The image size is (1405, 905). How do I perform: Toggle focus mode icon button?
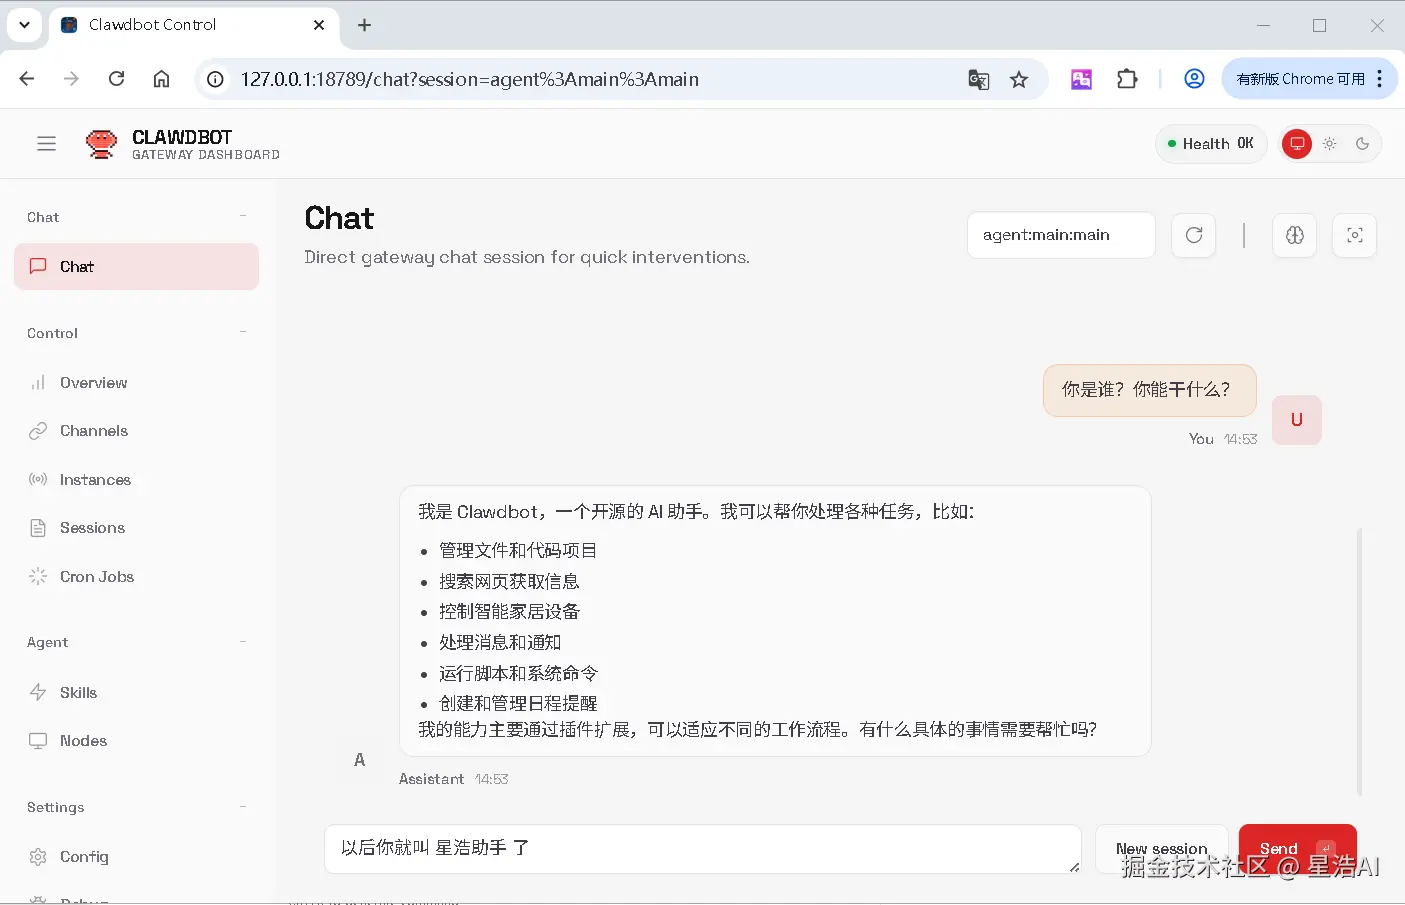1355,235
